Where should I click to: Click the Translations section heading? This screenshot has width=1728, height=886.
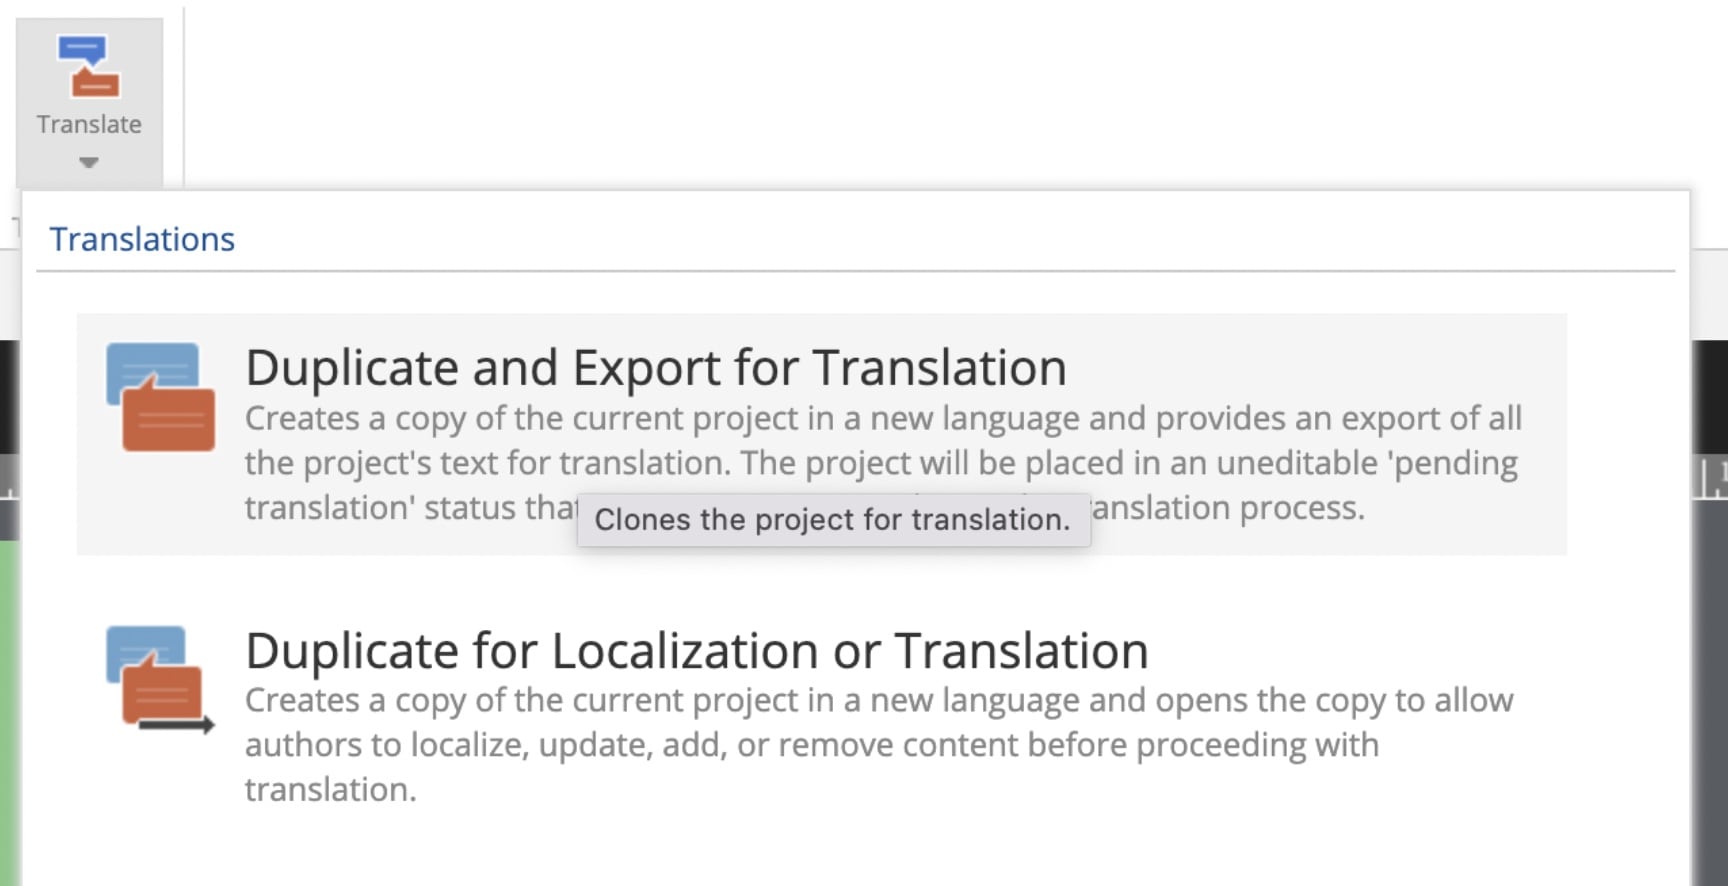[x=141, y=238]
